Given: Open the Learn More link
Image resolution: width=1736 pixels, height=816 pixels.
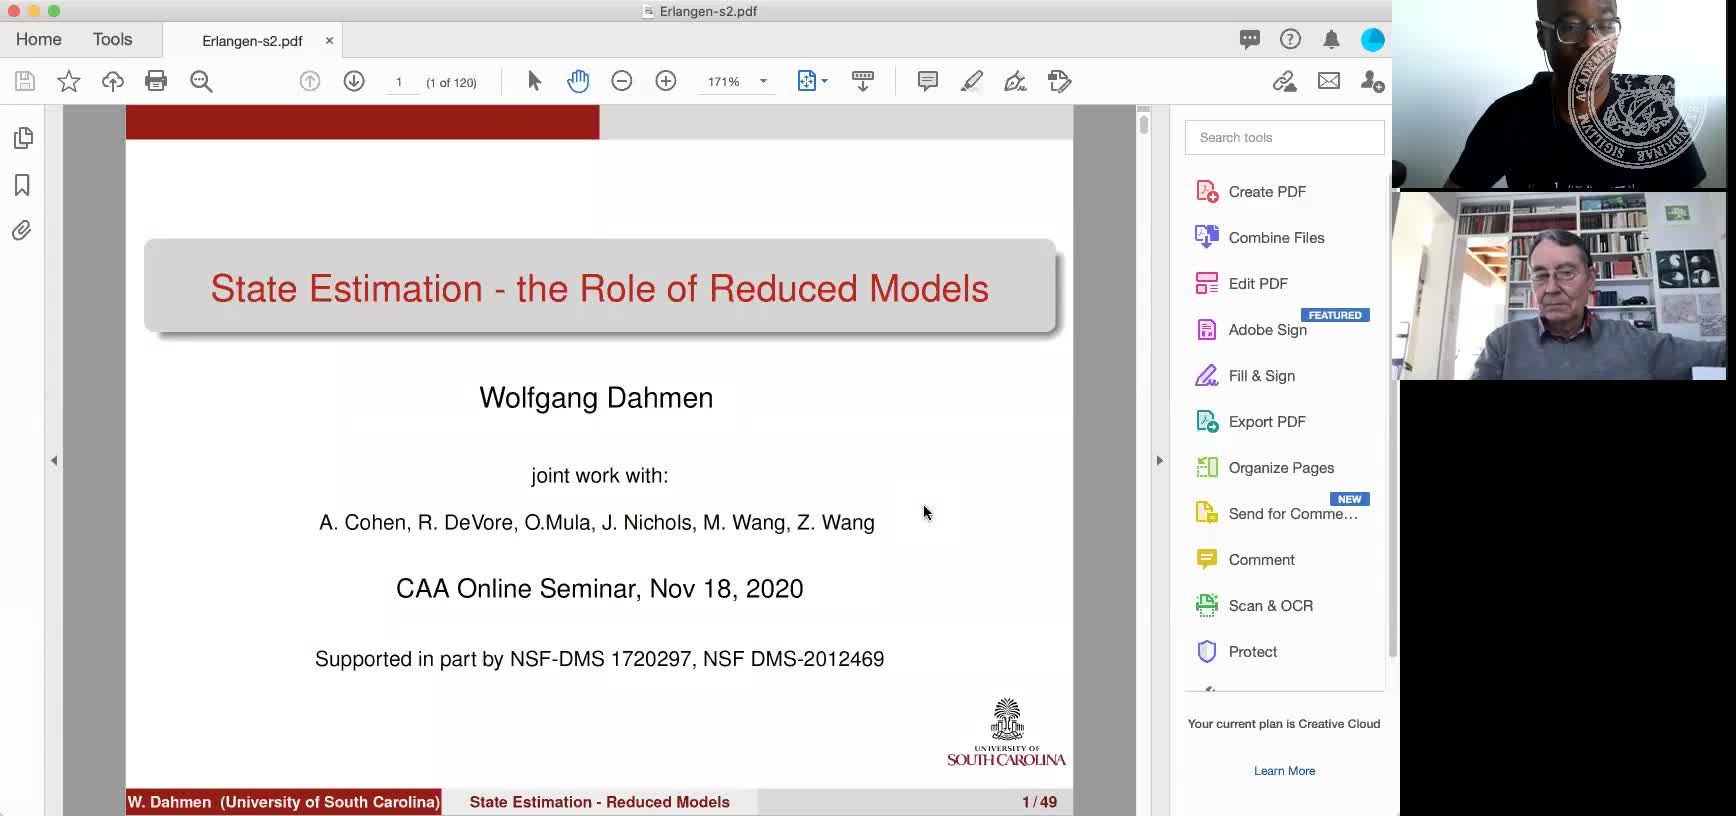Looking at the screenshot, I should [x=1284, y=771].
